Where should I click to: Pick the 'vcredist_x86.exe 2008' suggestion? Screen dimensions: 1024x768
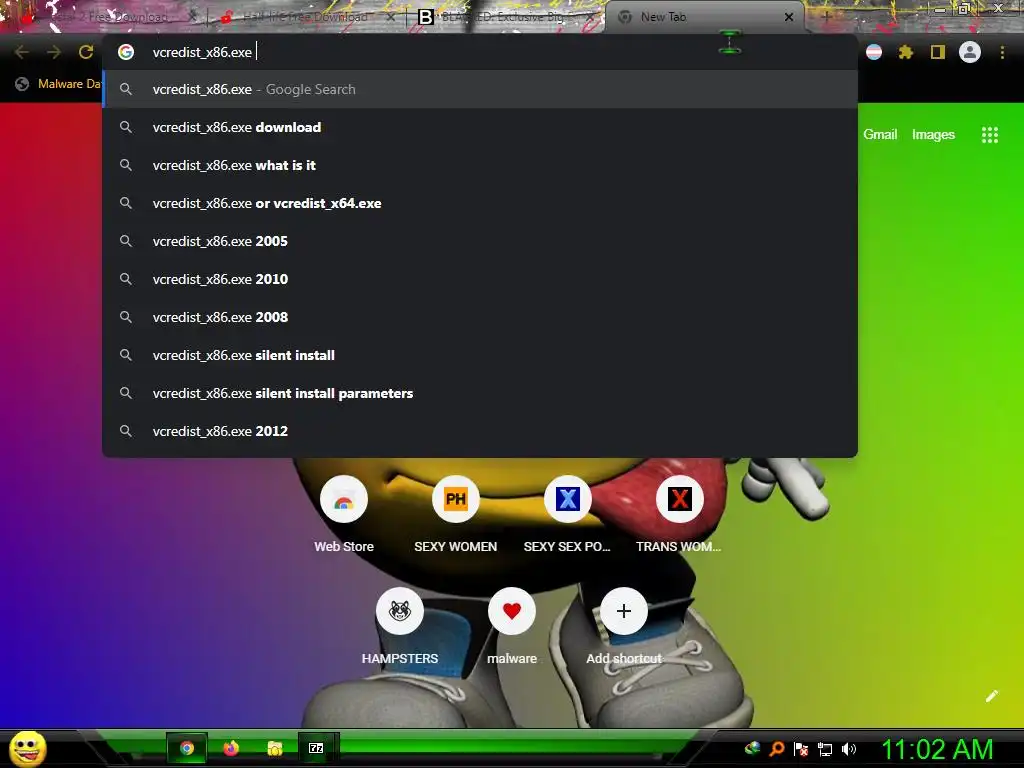pos(480,317)
